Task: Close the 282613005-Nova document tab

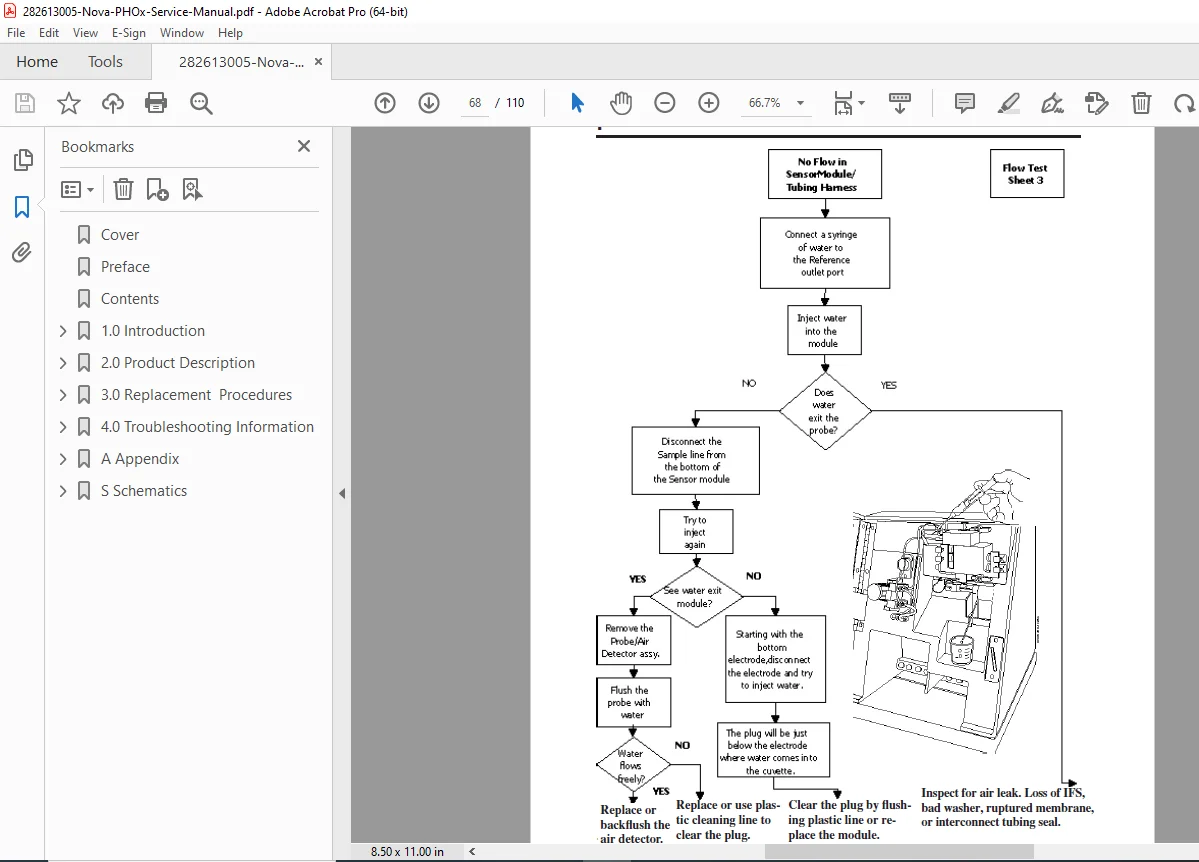Action: [x=318, y=61]
